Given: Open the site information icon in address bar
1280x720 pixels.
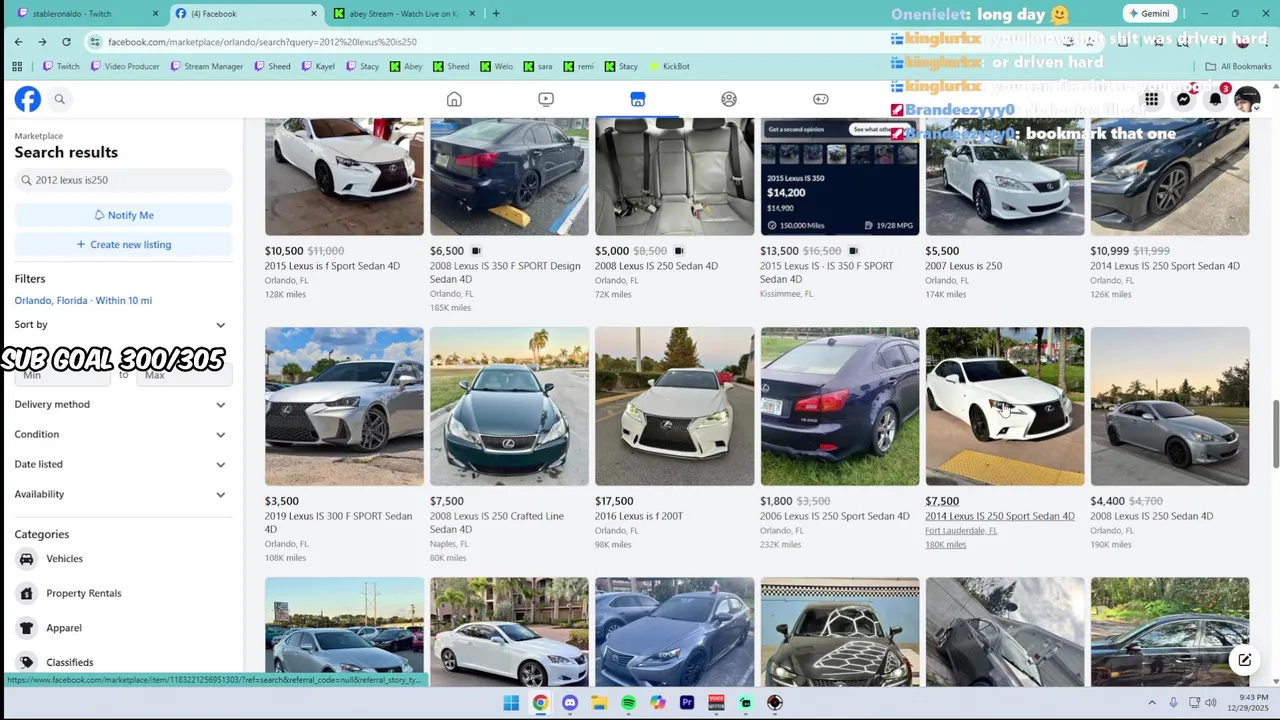Looking at the screenshot, I should pos(95,42).
